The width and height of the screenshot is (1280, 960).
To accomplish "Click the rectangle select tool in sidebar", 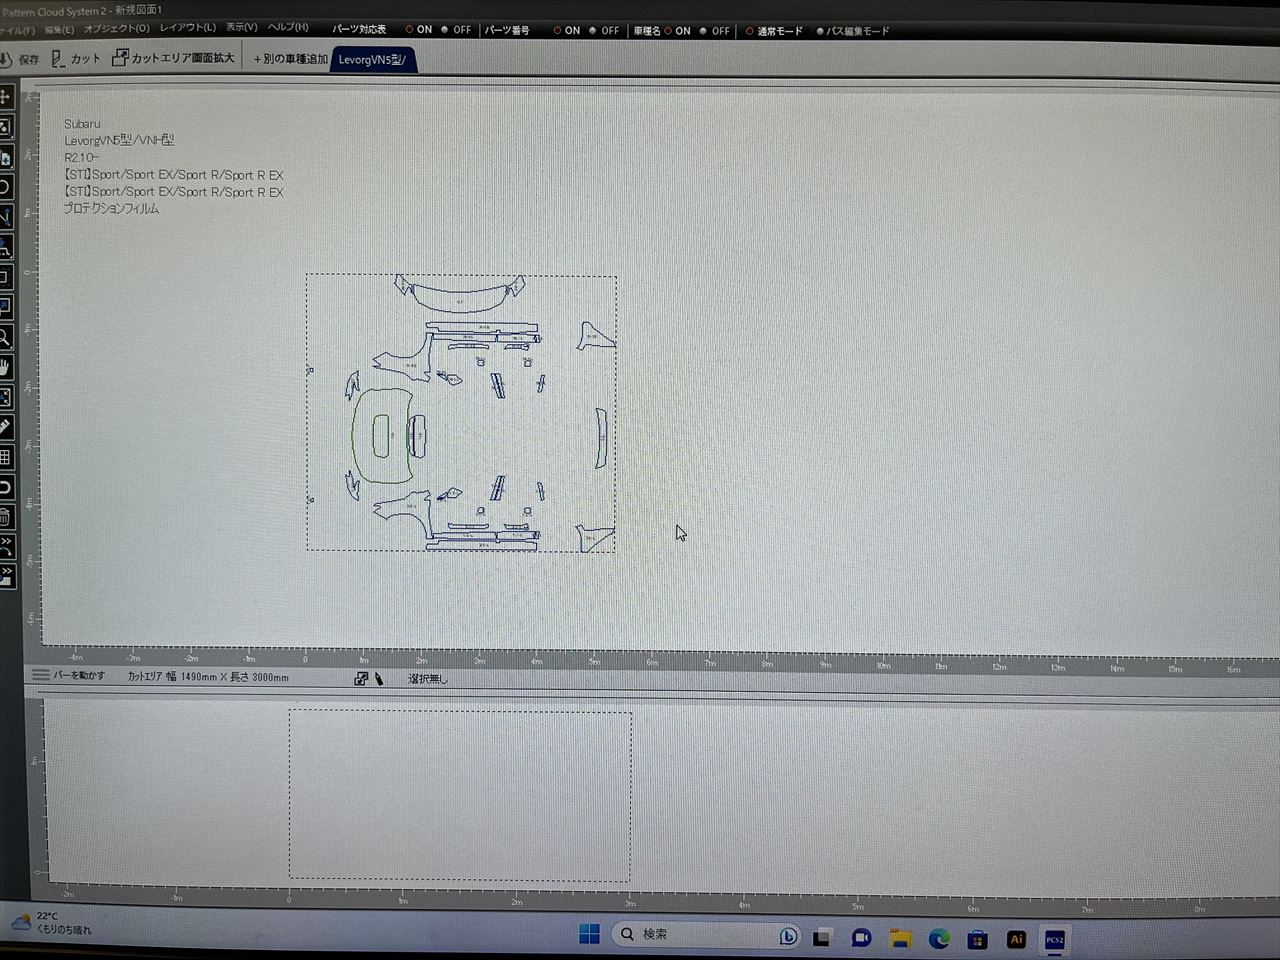I will (5, 277).
